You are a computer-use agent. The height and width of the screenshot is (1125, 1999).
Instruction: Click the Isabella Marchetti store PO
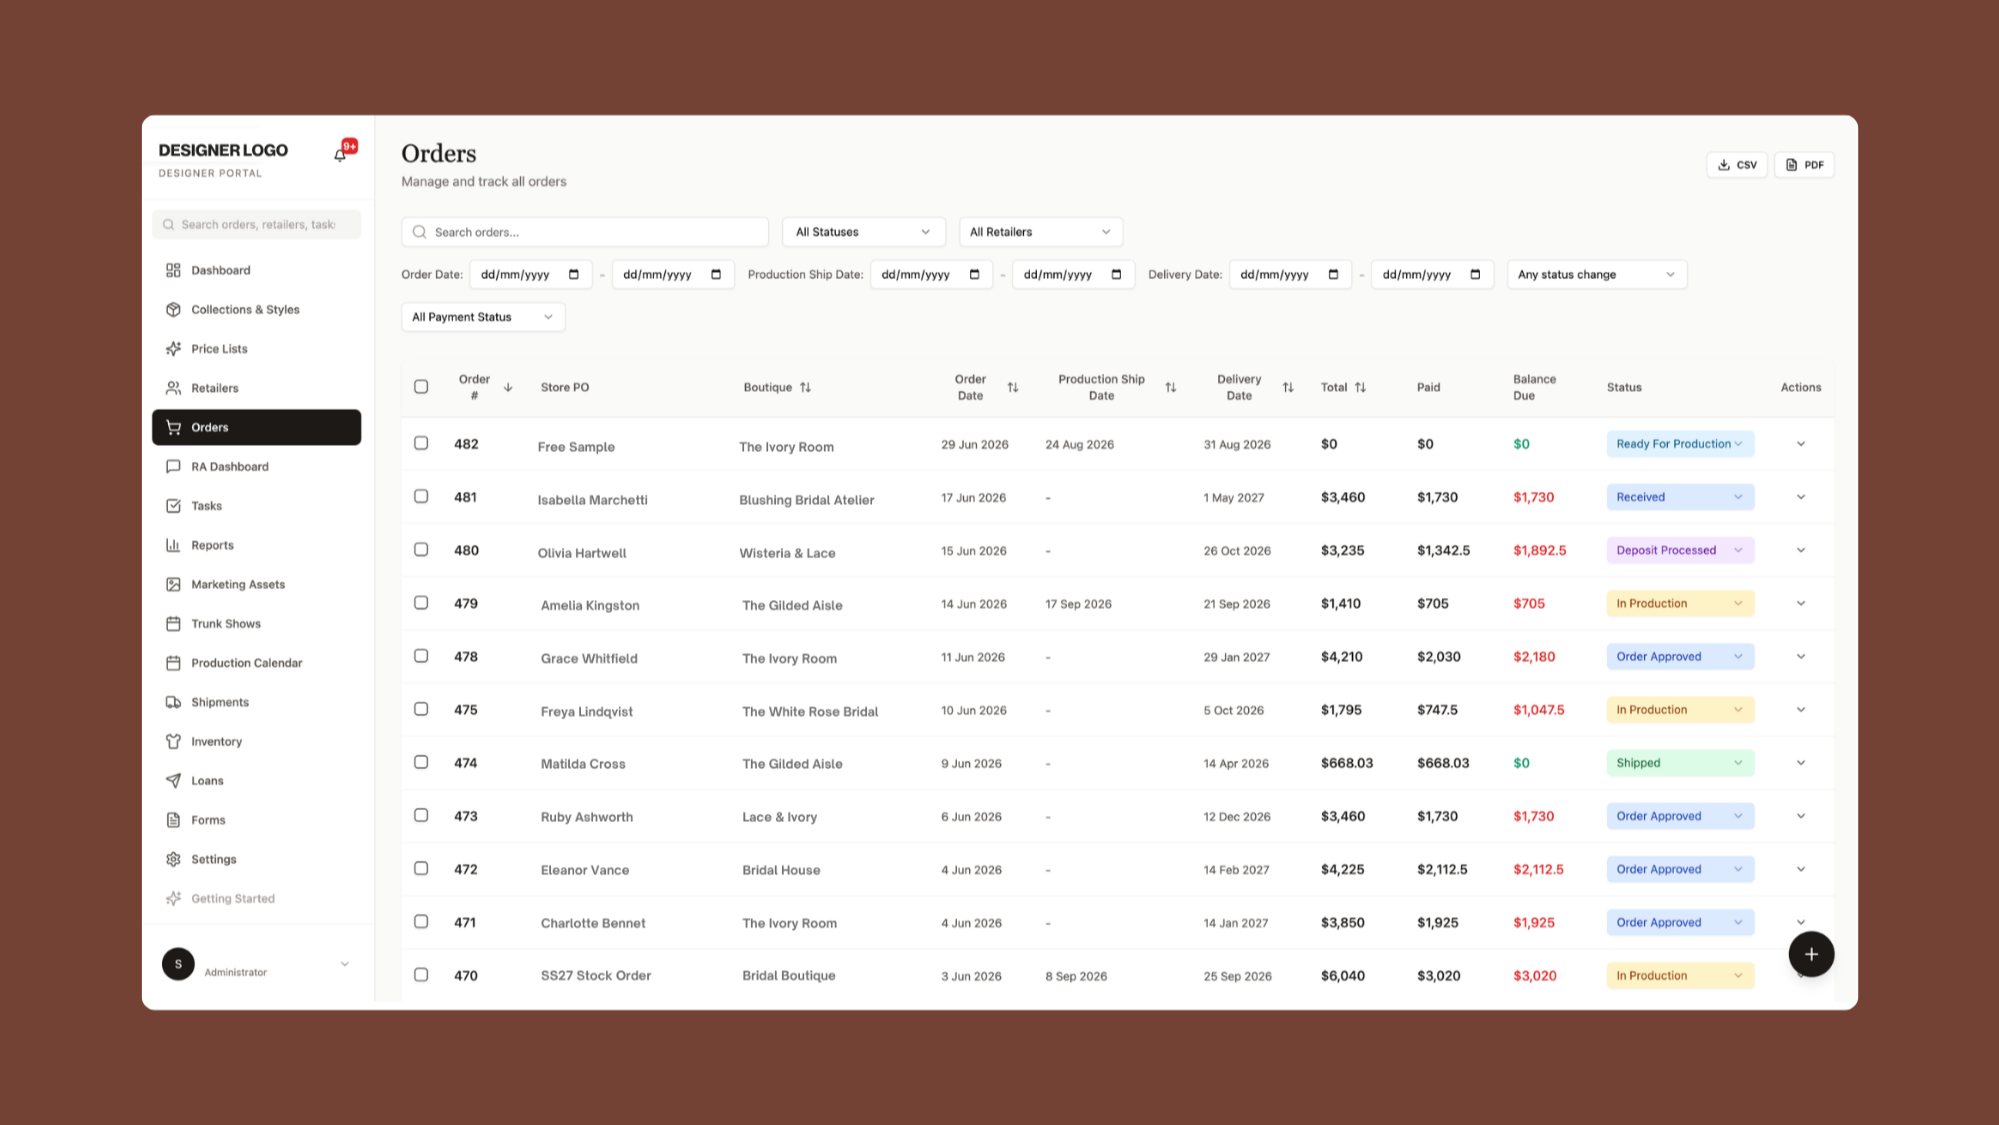(593, 500)
